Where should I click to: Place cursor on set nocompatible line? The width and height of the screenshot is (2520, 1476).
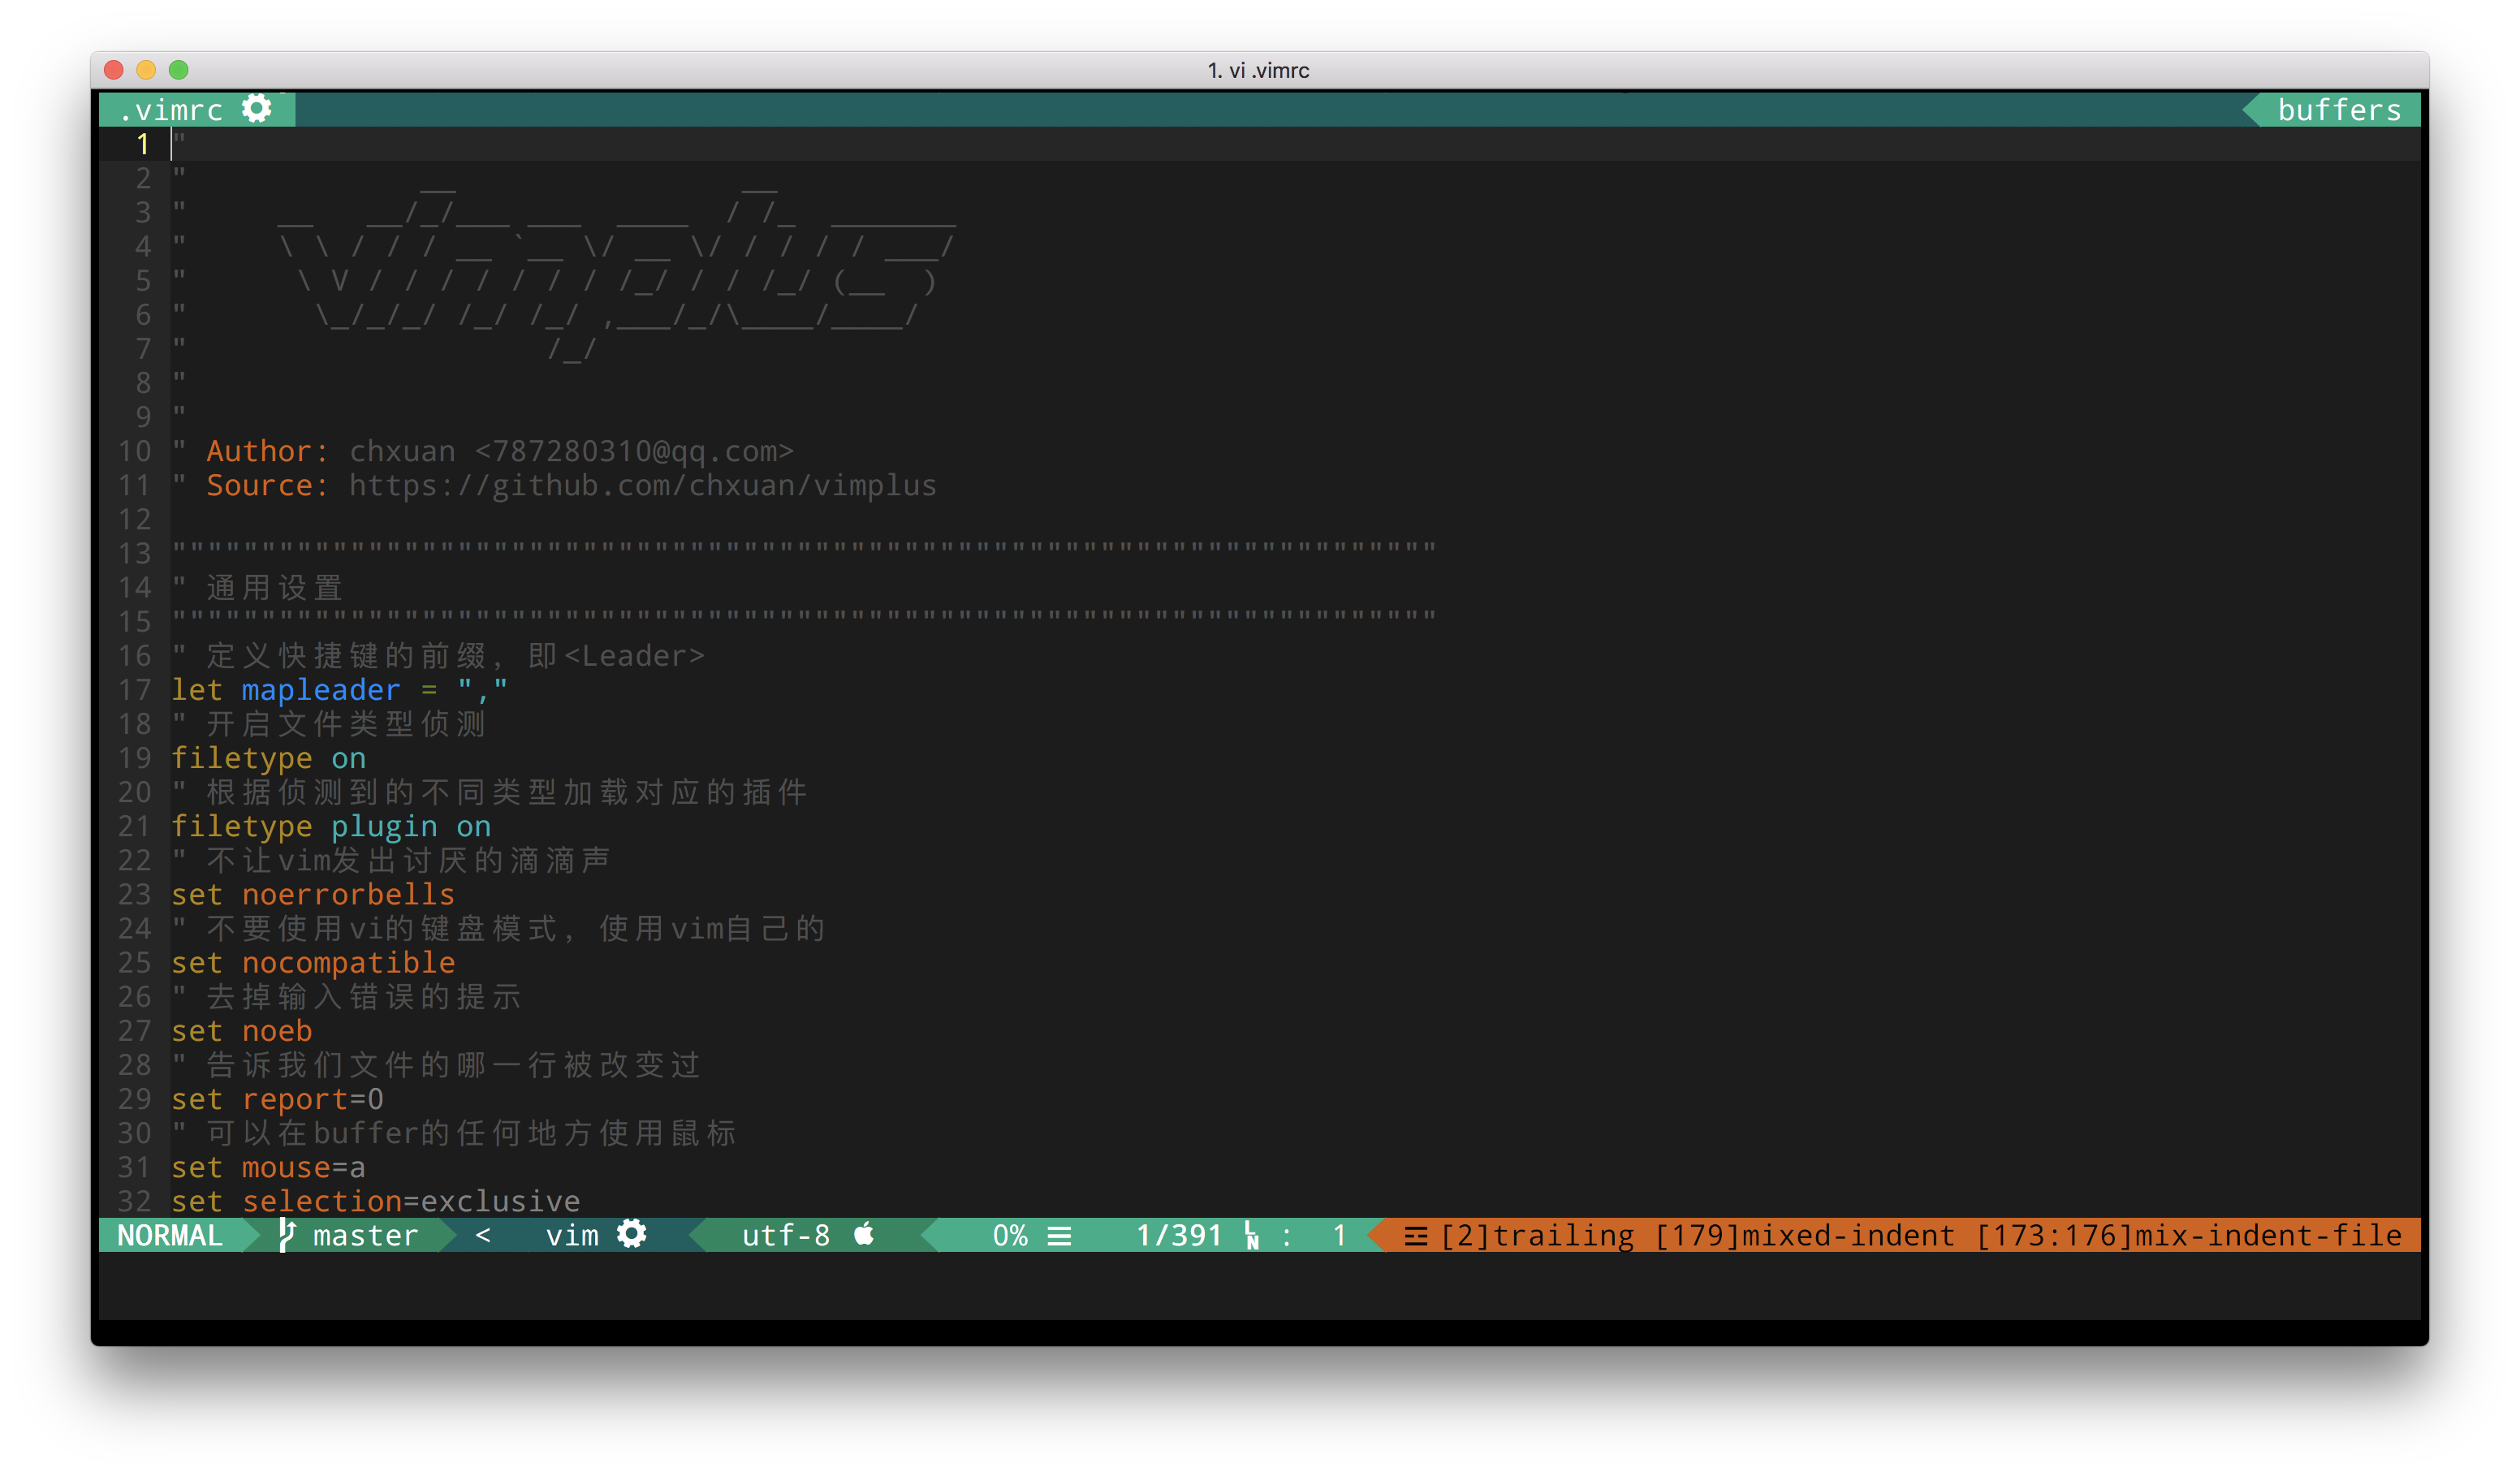point(313,963)
